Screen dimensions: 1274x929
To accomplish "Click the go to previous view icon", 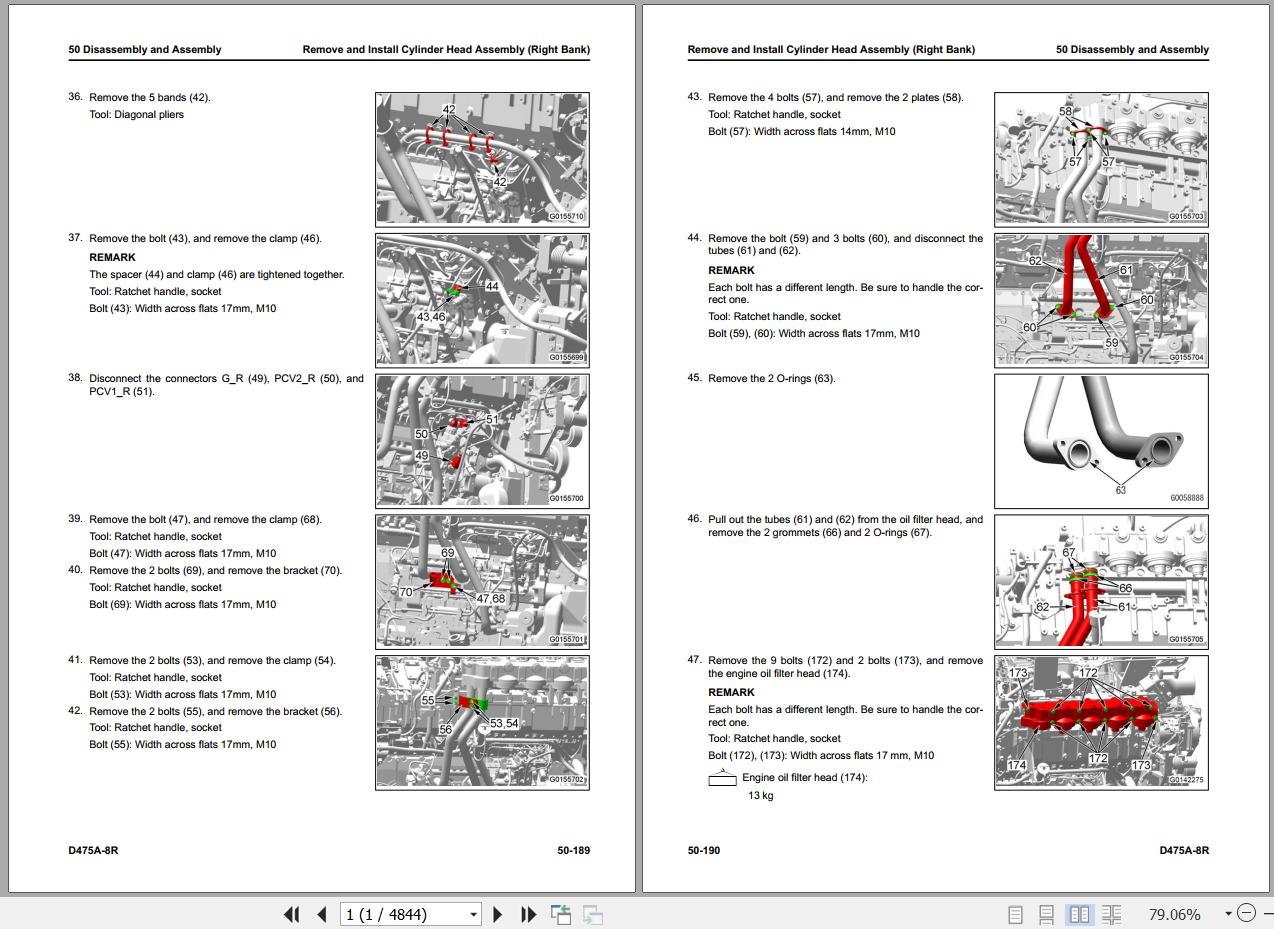I will pyautogui.click(x=561, y=914).
